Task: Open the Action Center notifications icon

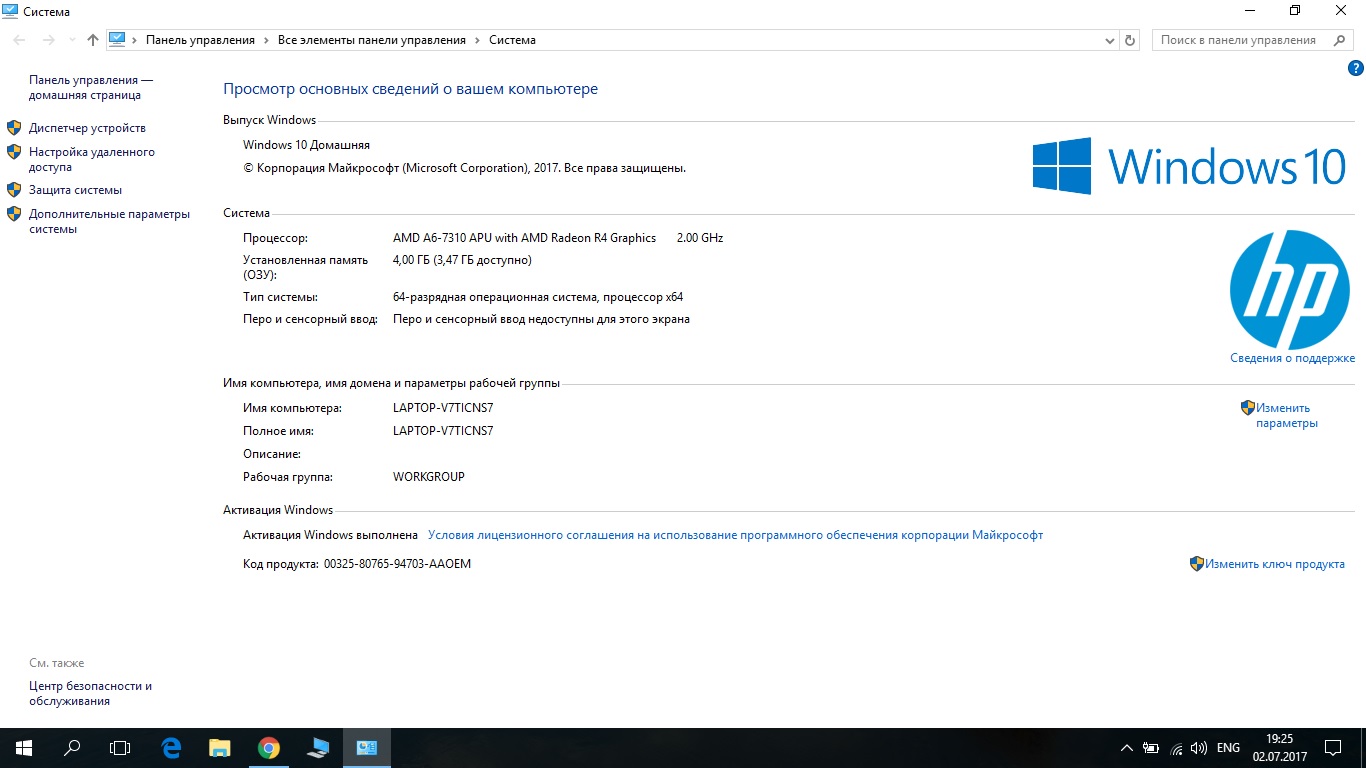Action: pos(1333,747)
